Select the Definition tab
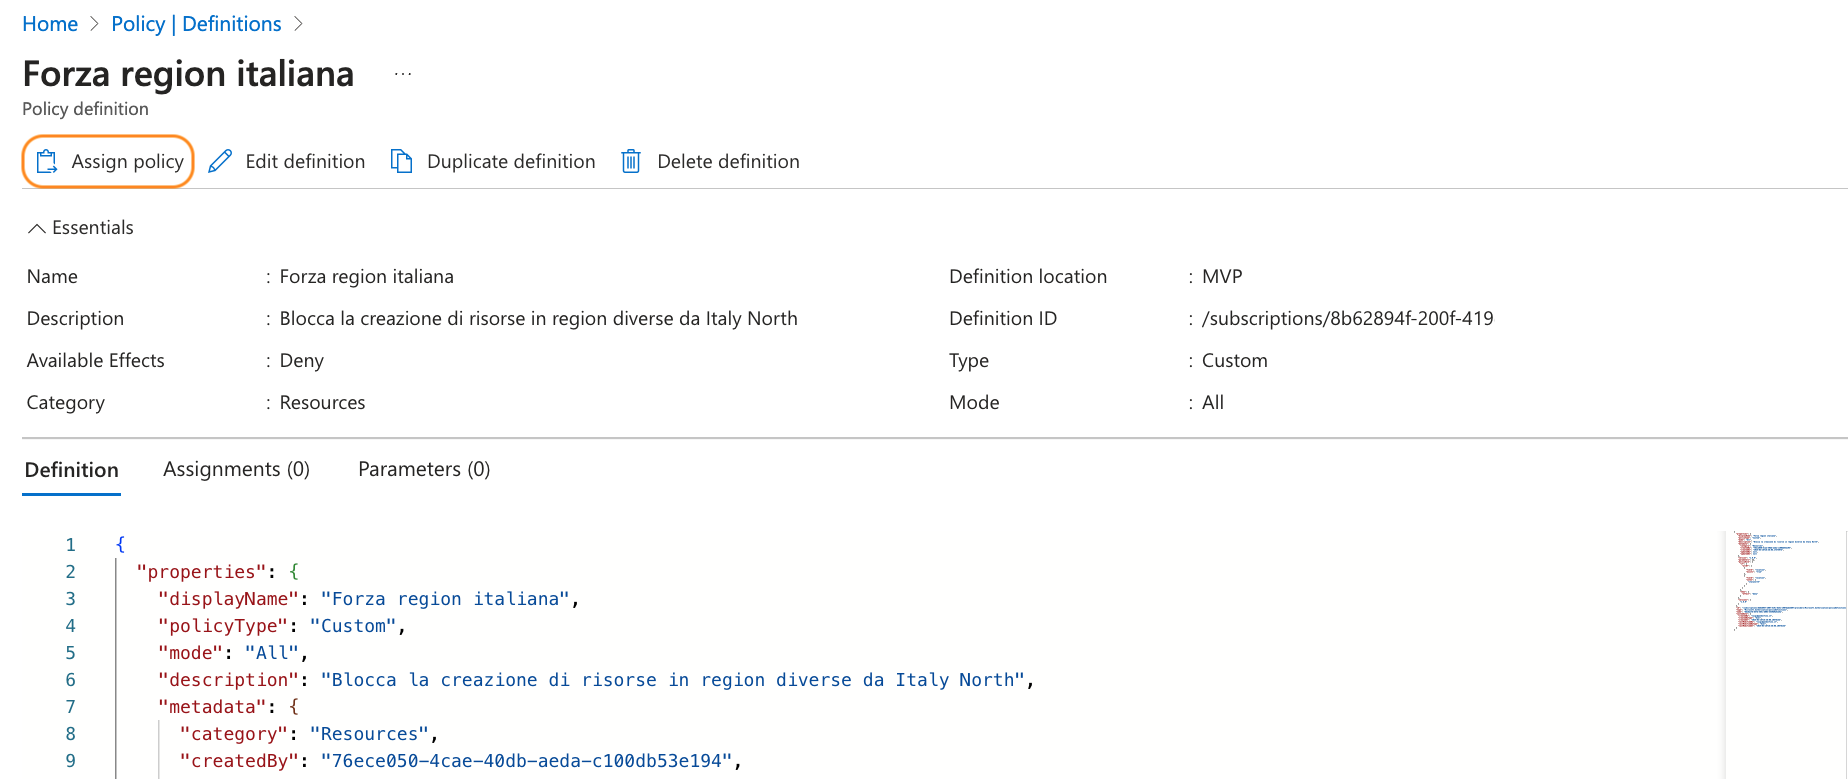The image size is (1848, 779). [x=71, y=470]
